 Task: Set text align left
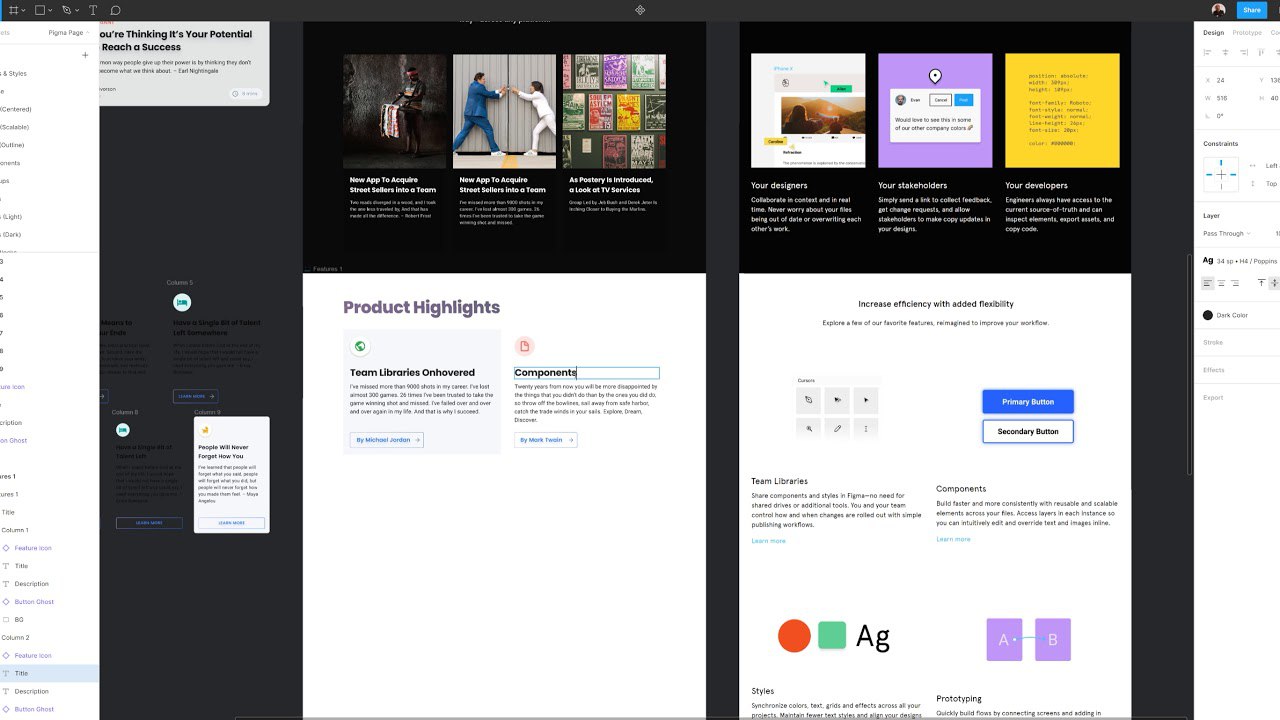pyautogui.click(x=1207, y=284)
